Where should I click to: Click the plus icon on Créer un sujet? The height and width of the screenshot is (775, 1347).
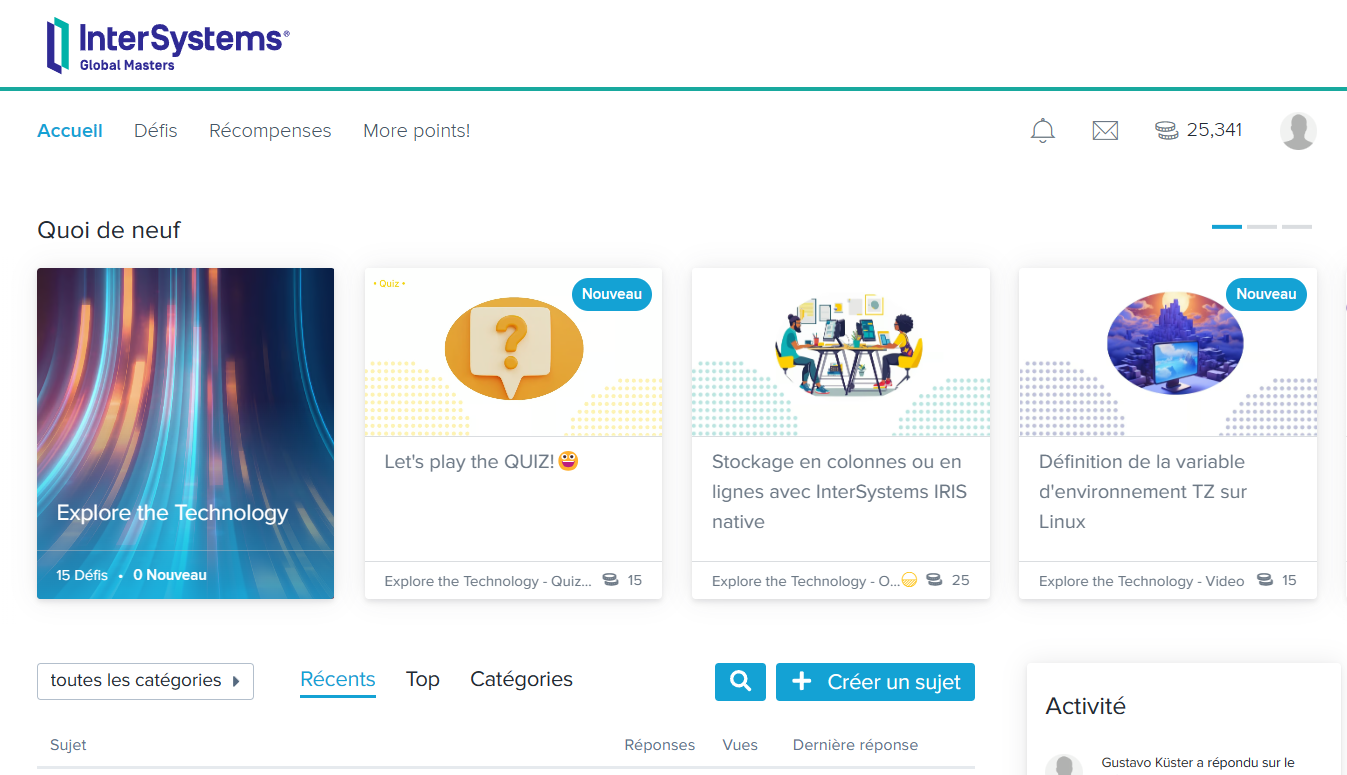pyautogui.click(x=801, y=682)
